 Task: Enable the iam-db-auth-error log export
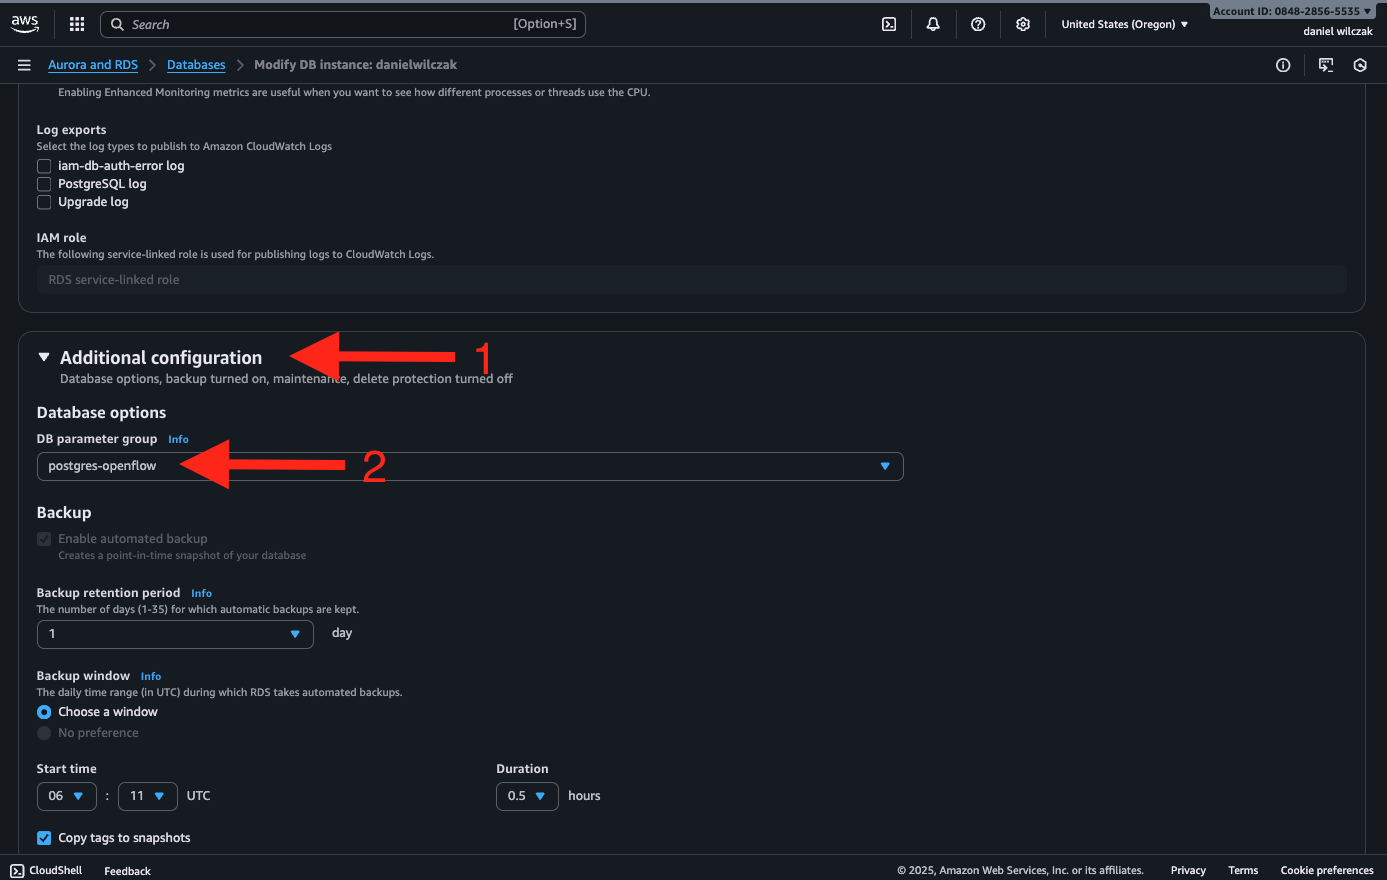click(44, 166)
